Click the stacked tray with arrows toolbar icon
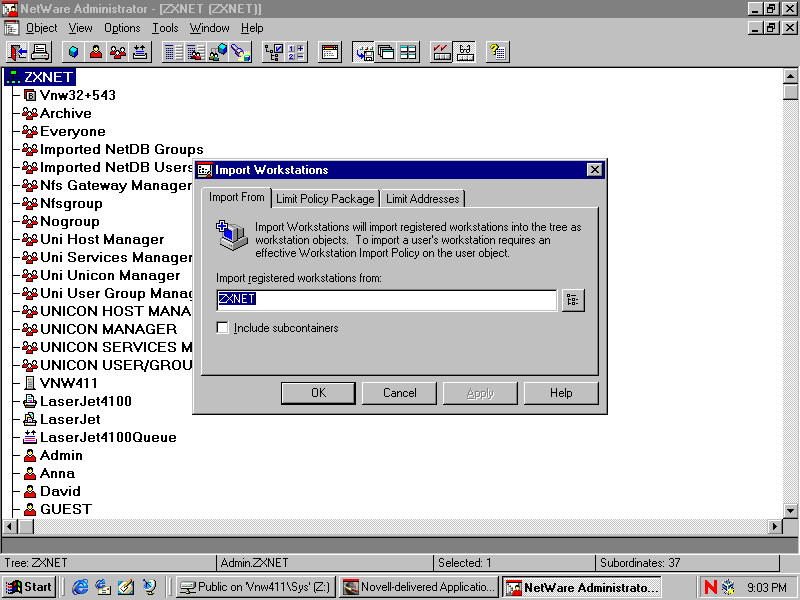Viewport: 800px width, 600px height. pyautogui.click(x=140, y=52)
